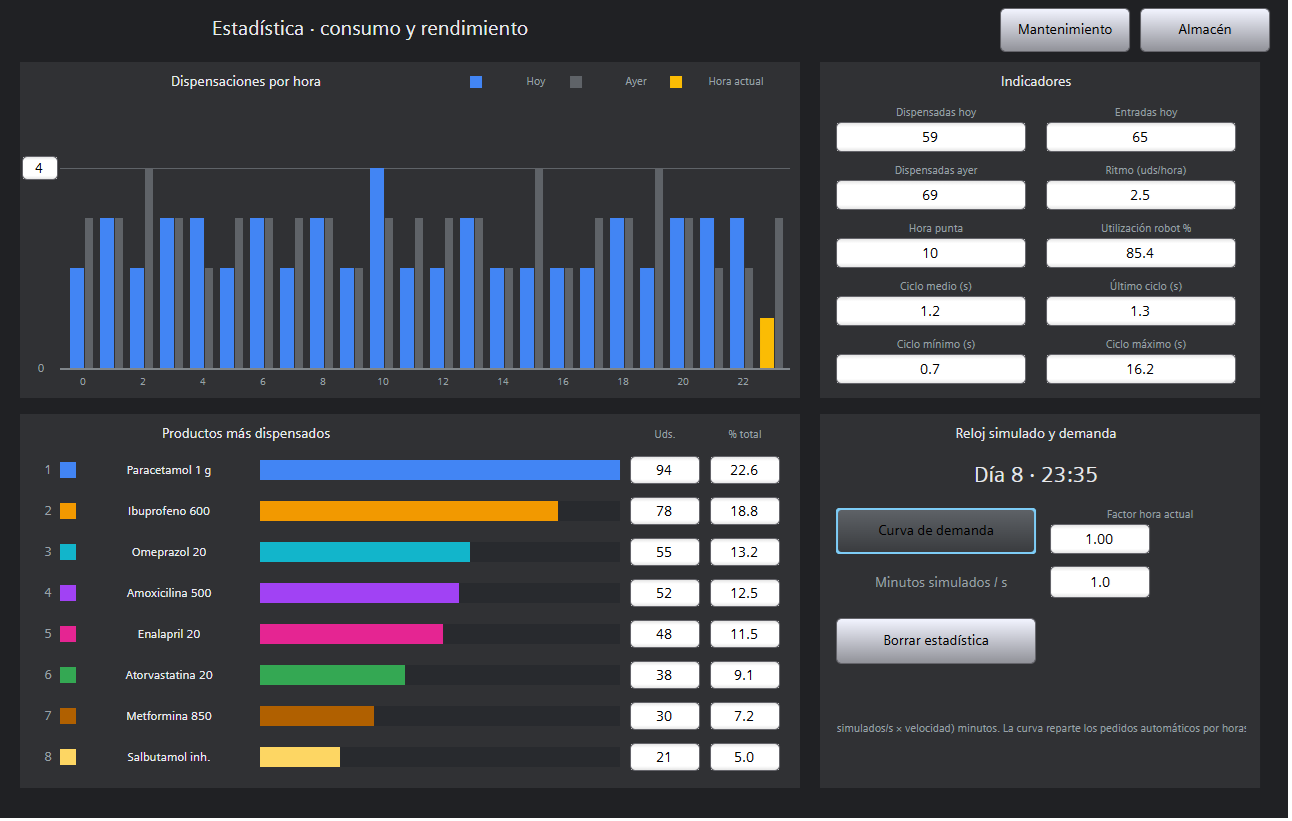Click the Metformina 850 brown swatch
This screenshot has width=1292, height=821.
click(x=68, y=716)
